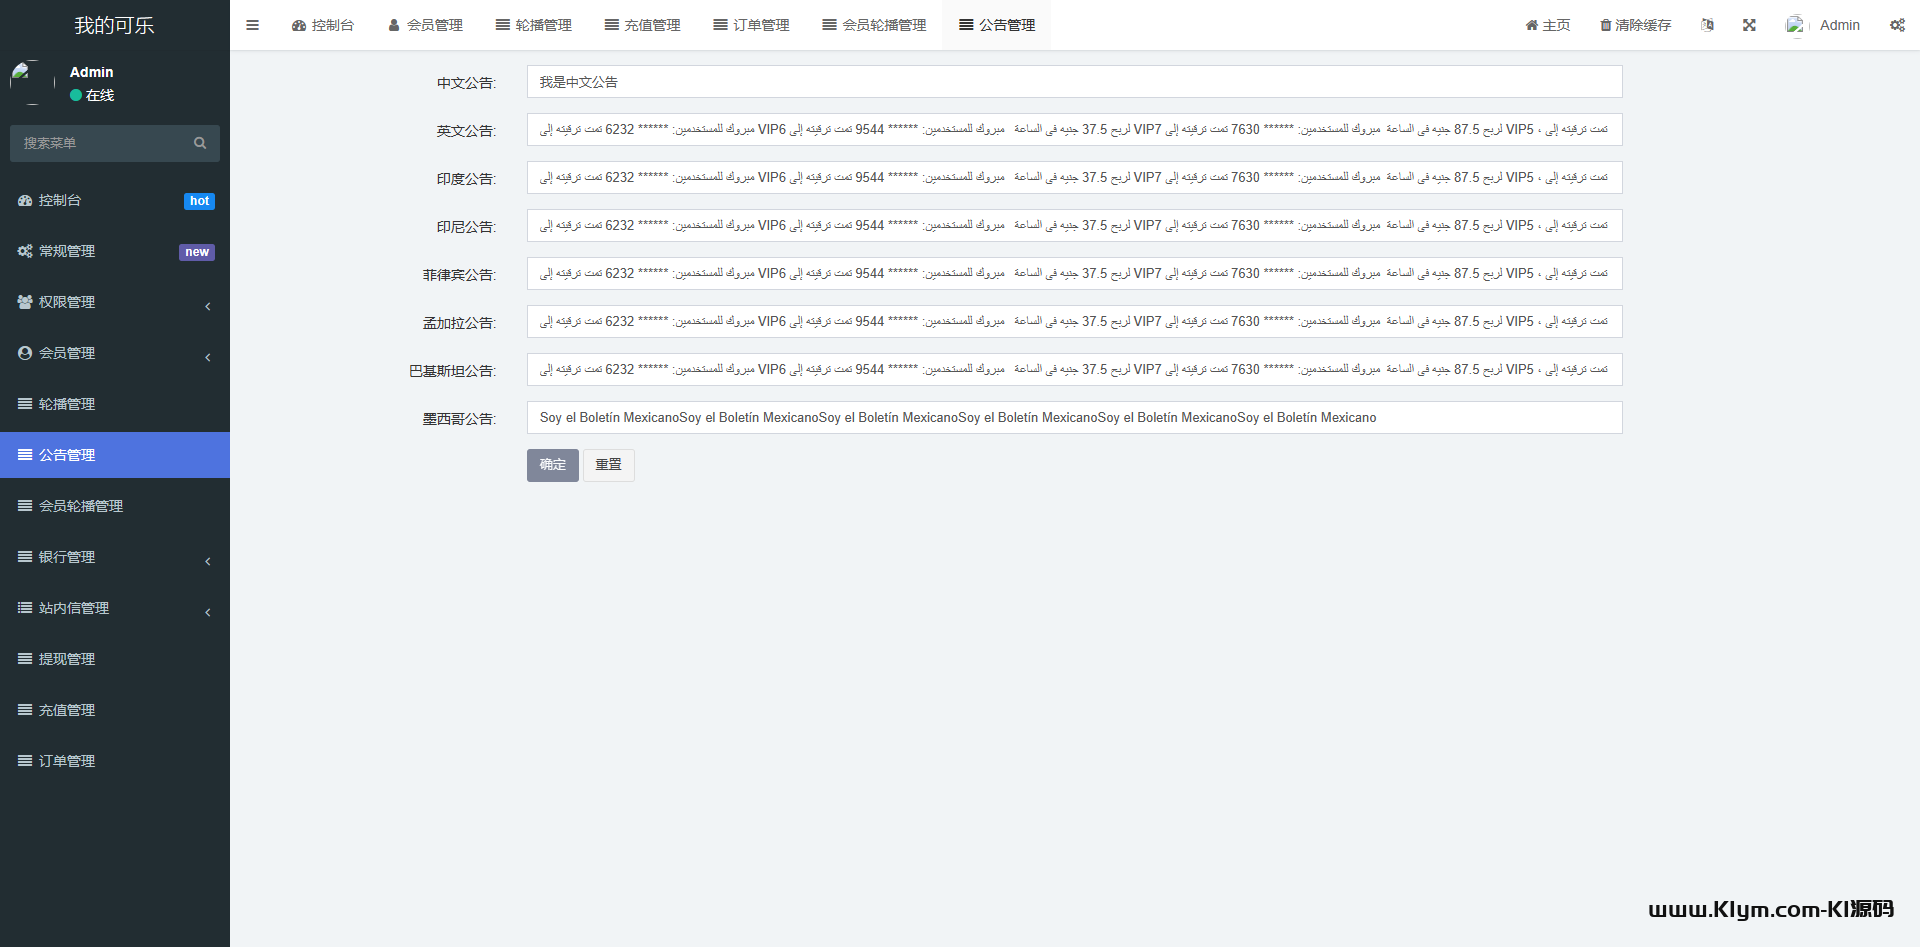1920x947 pixels.
Task: Select 会员轮播管理 icon in the sidebar
Action: (x=25, y=506)
